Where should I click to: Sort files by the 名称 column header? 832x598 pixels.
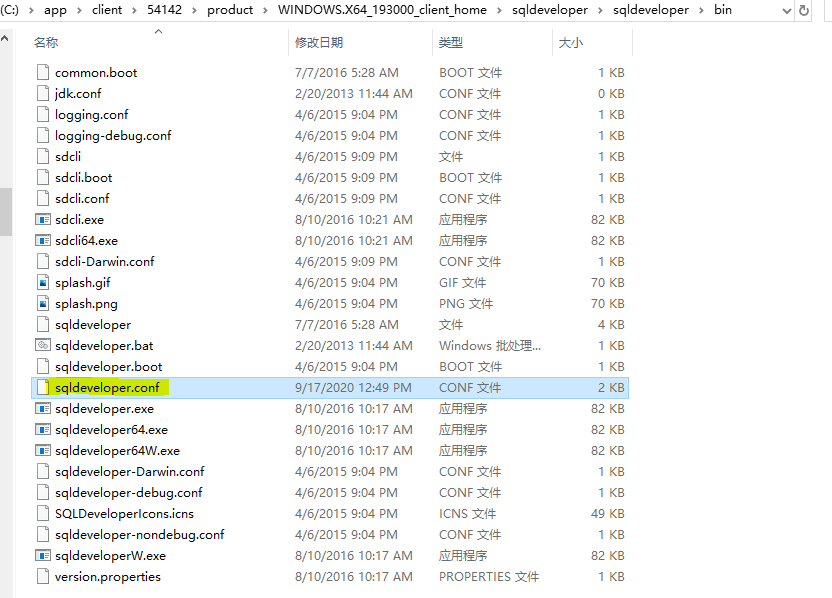click(46, 42)
